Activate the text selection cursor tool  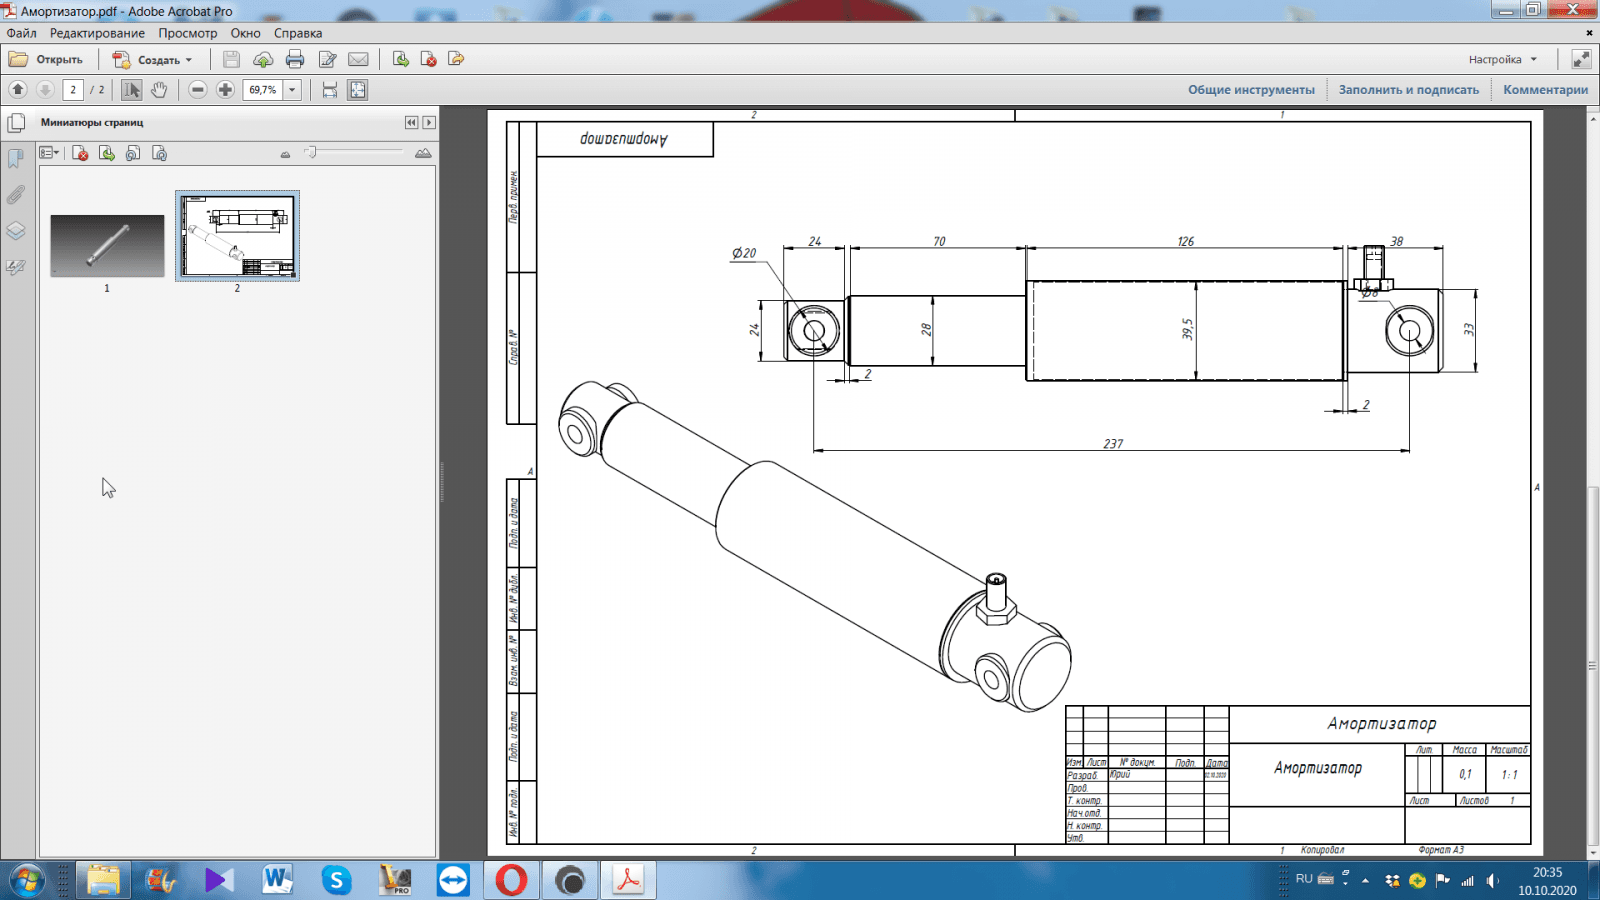pyautogui.click(x=131, y=90)
